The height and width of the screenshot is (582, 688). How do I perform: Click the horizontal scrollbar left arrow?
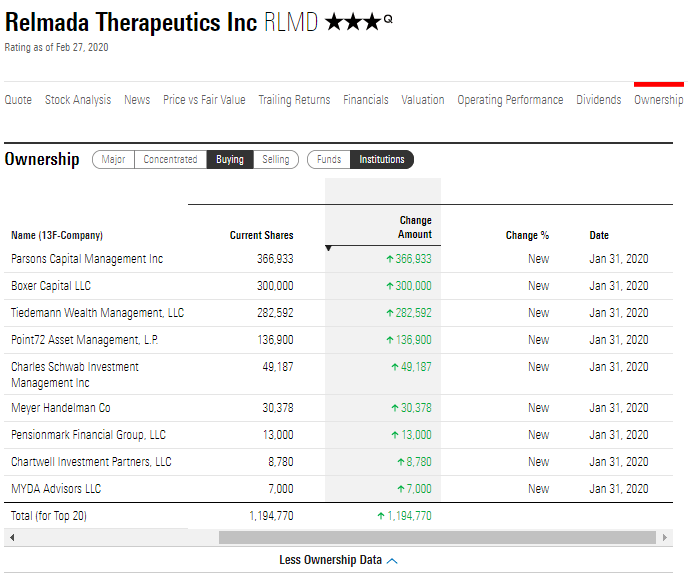tap(12, 537)
